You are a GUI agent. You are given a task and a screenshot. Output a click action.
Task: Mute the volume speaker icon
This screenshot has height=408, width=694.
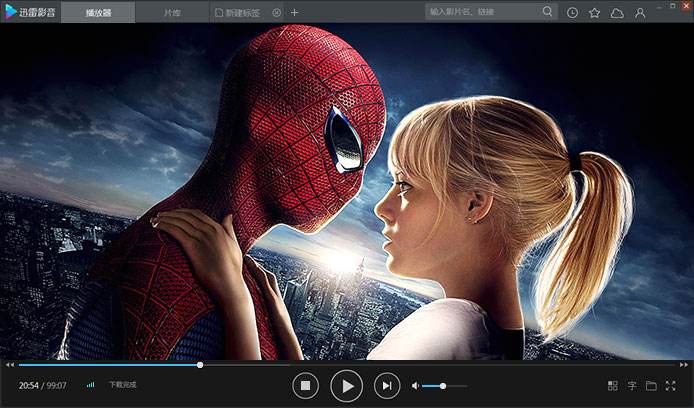point(415,386)
